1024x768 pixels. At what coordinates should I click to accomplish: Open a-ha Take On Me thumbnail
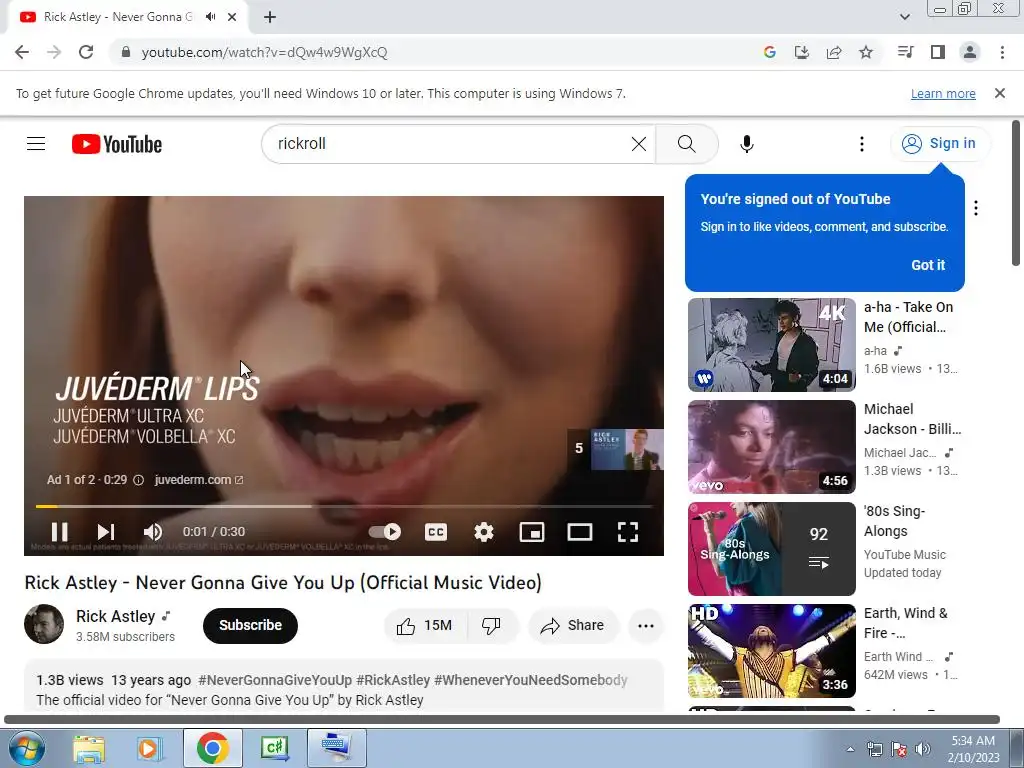click(x=771, y=345)
